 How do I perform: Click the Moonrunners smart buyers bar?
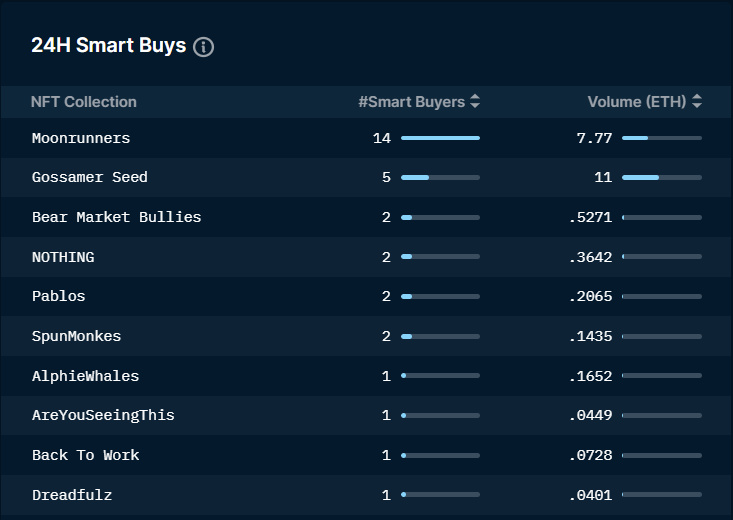[x=440, y=138]
